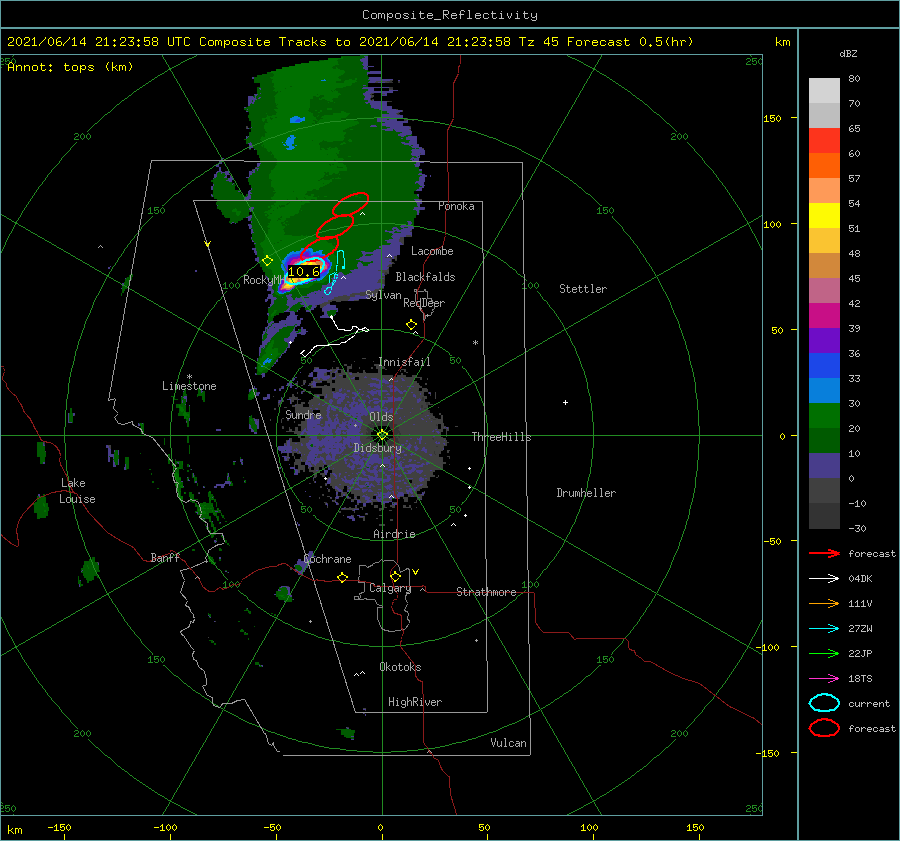Click the white plus marker east of ThreeHills
Image resolution: width=900 pixels, height=841 pixels.
[565, 402]
